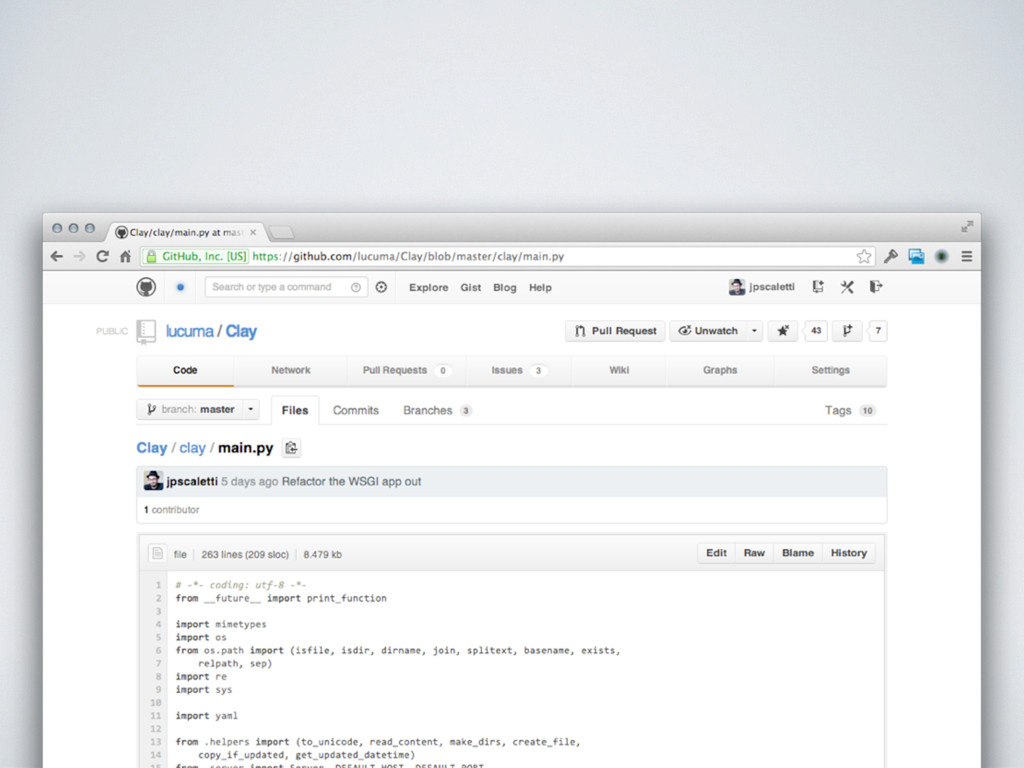
Task: Copy file path with clipboard icon
Action: click(291, 448)
